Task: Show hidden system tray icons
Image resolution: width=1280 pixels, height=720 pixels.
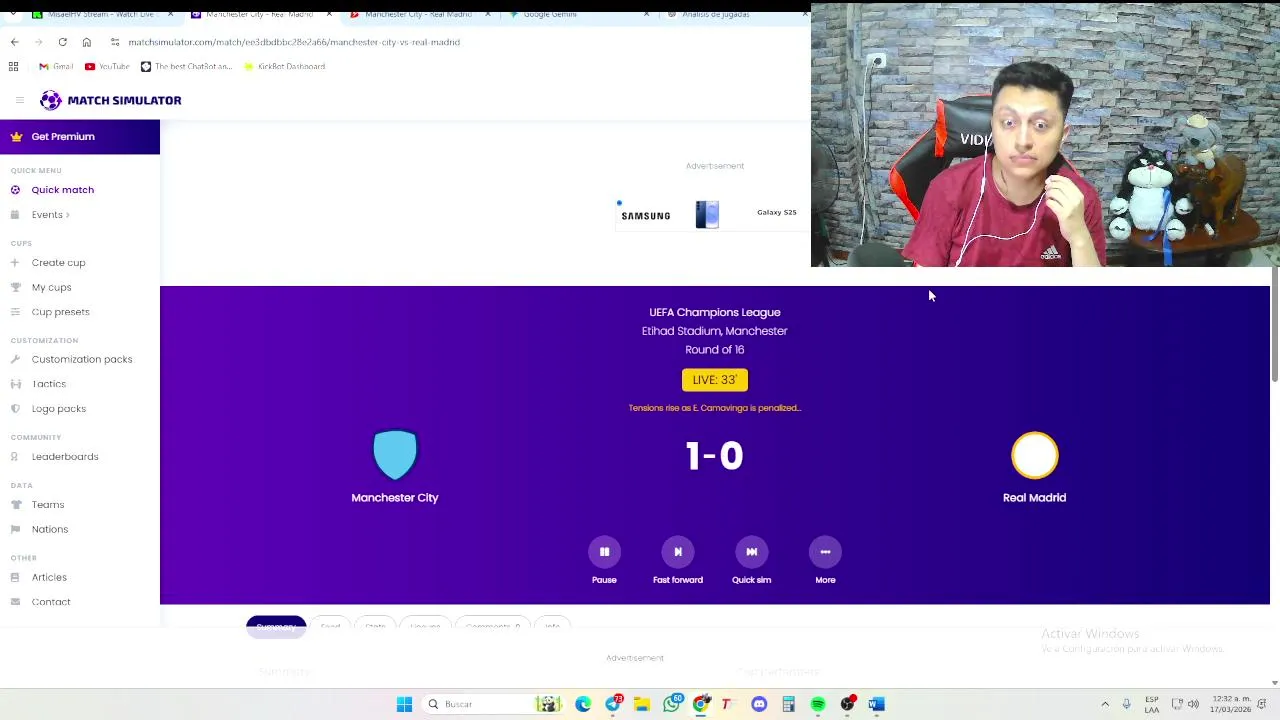Action: click(x=1105, y=704)
